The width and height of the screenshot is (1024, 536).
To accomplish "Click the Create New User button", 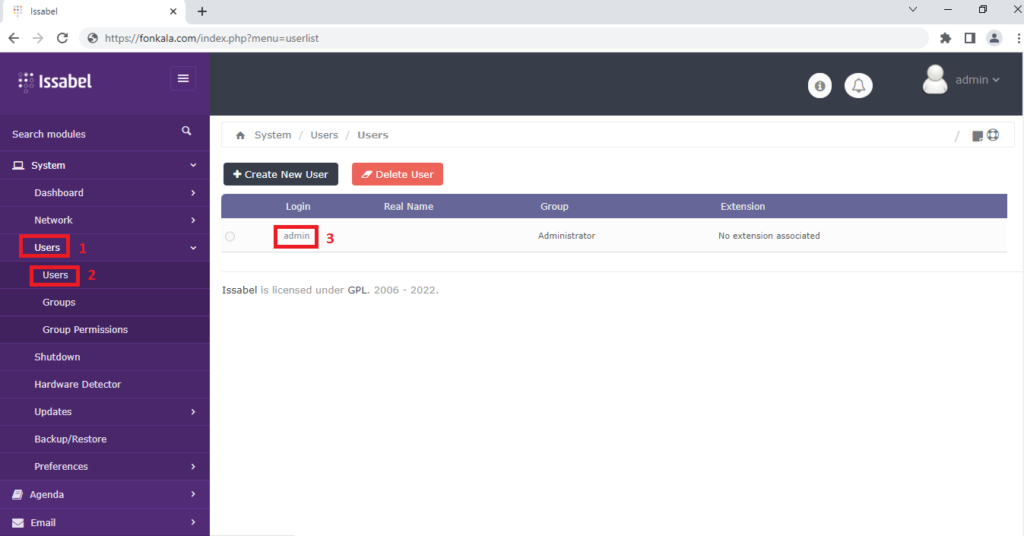I will pyautogui.click(x=281, y=174).
